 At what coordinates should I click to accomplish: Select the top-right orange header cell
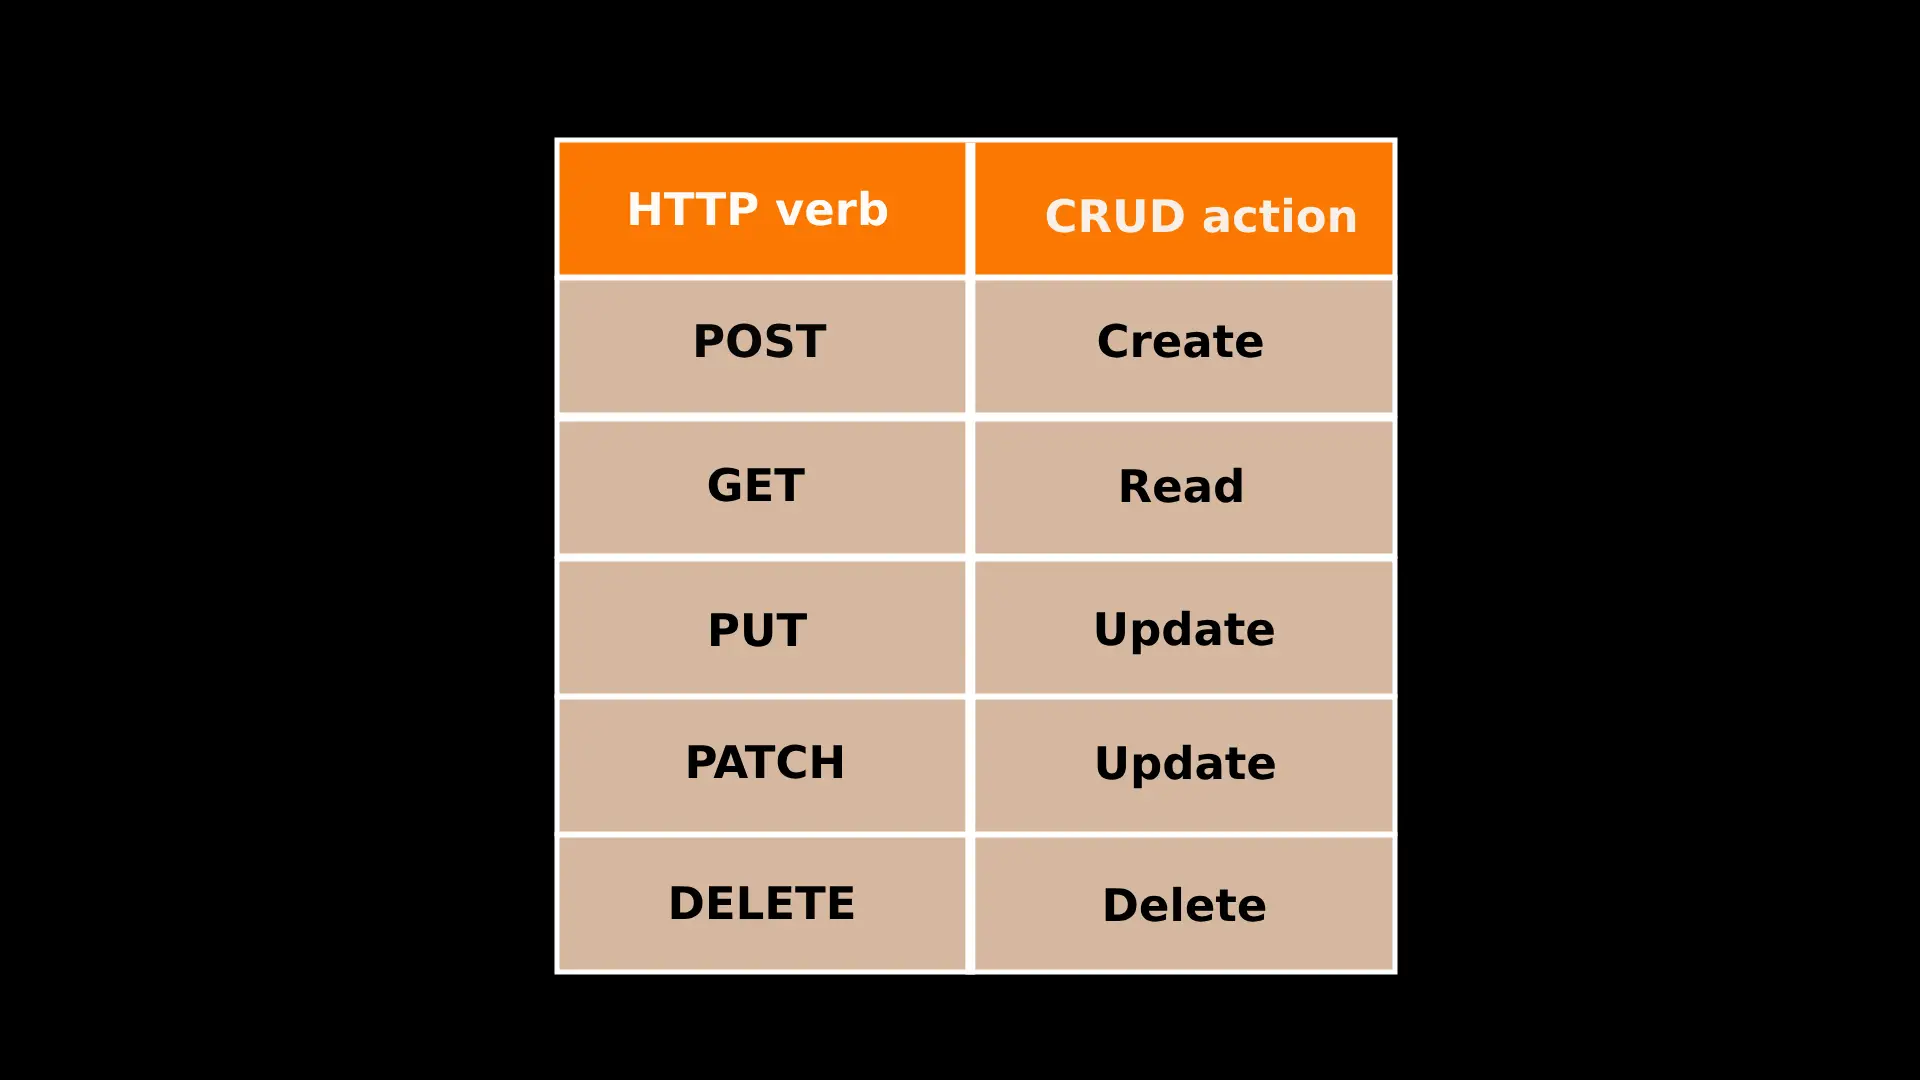1178,208
